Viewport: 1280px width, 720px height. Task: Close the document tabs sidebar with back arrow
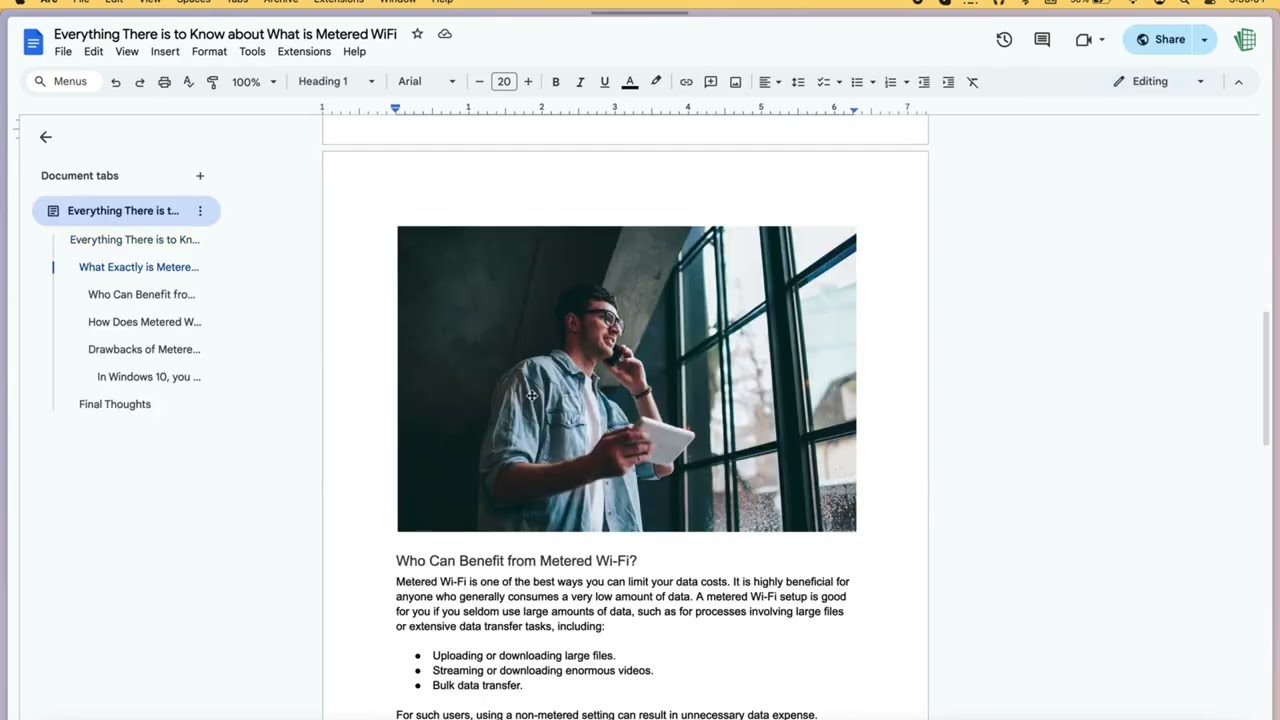[x=46, y=137]
